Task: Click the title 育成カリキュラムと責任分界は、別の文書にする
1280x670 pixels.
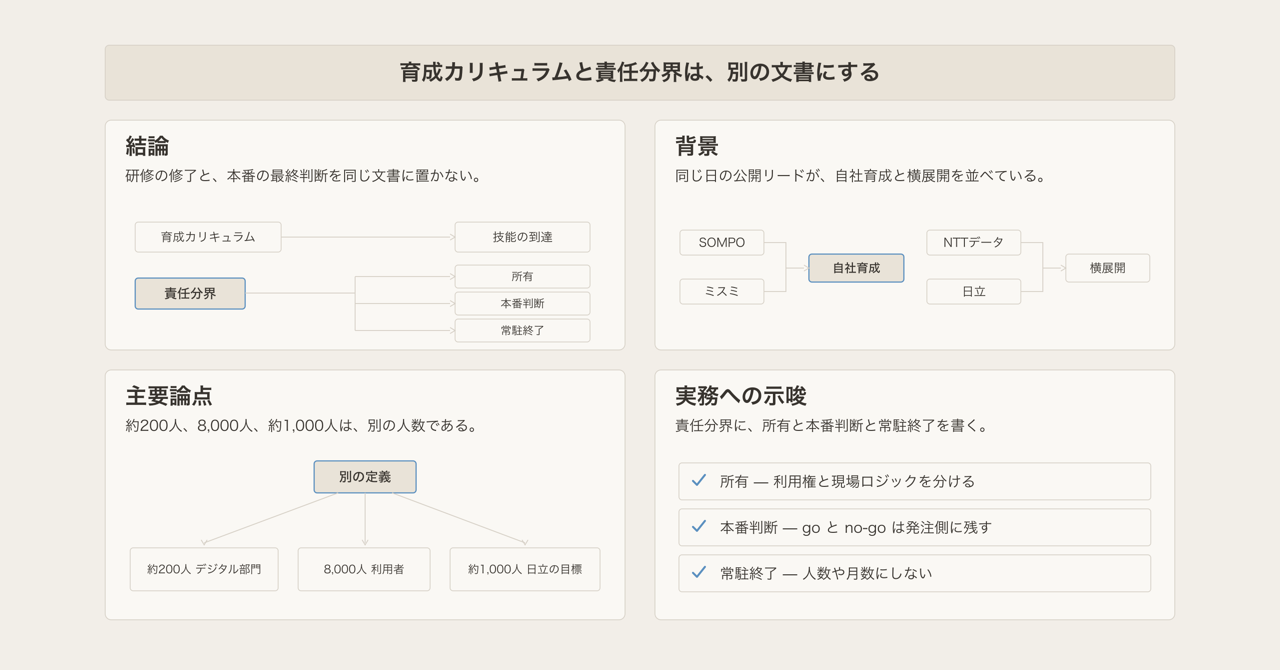Action: coord(640,72)
